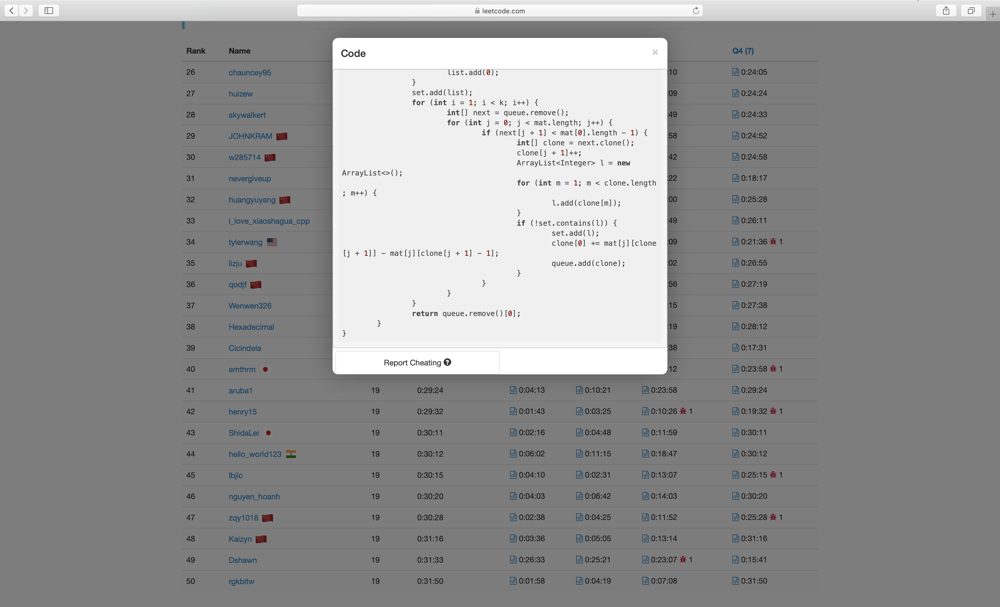1000x607 pixels.
Task: Open the hello_world123 profile link
Action: [254, 454]
